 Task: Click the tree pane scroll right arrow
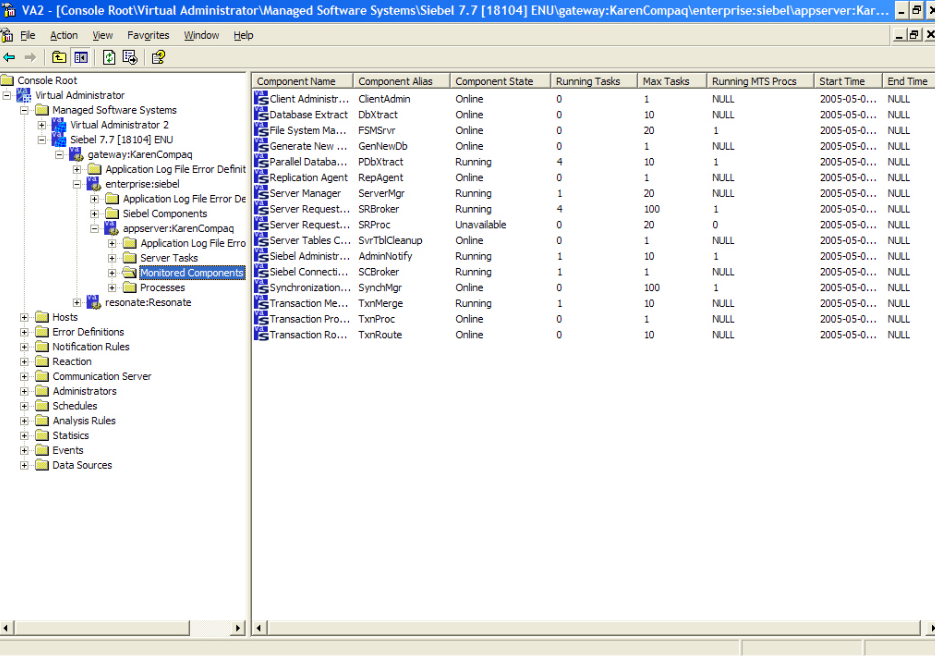tap(238, 628)
